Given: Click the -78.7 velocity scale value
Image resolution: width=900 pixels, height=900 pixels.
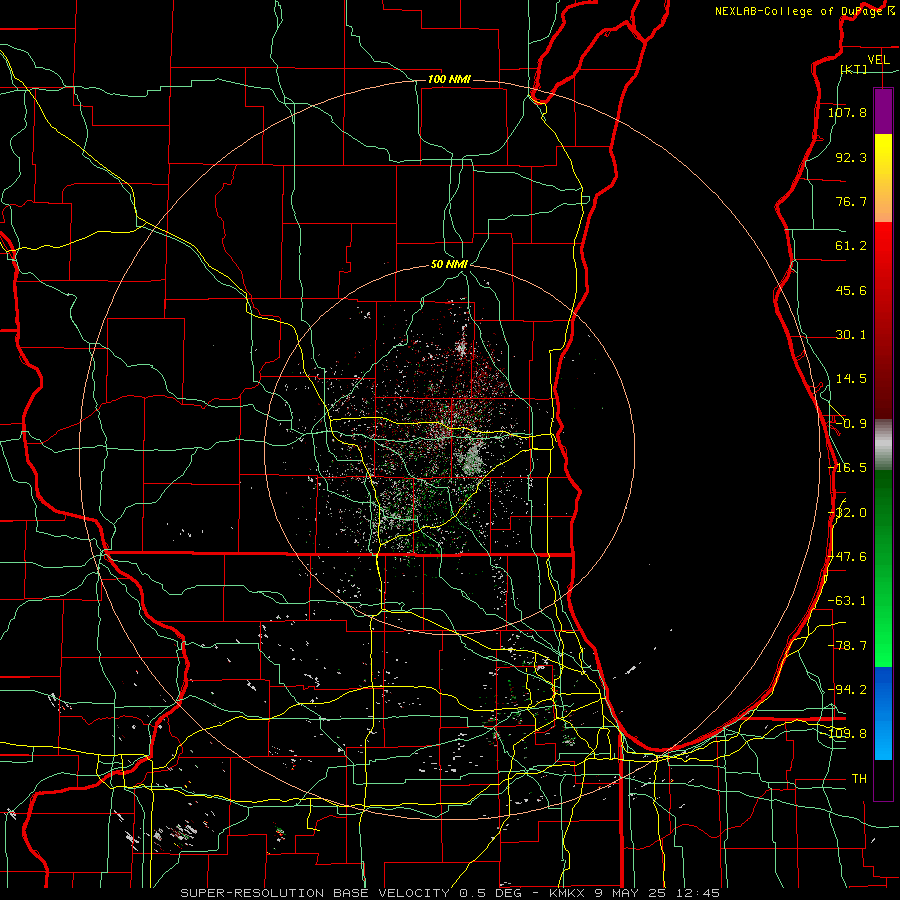Looking at the screenshot, I should [x=847, y=646].
